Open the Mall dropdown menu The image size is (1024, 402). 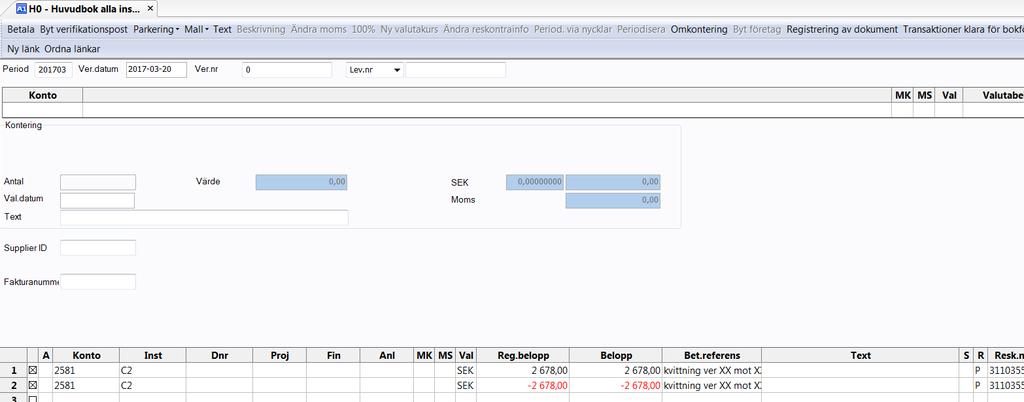point(196,29)
